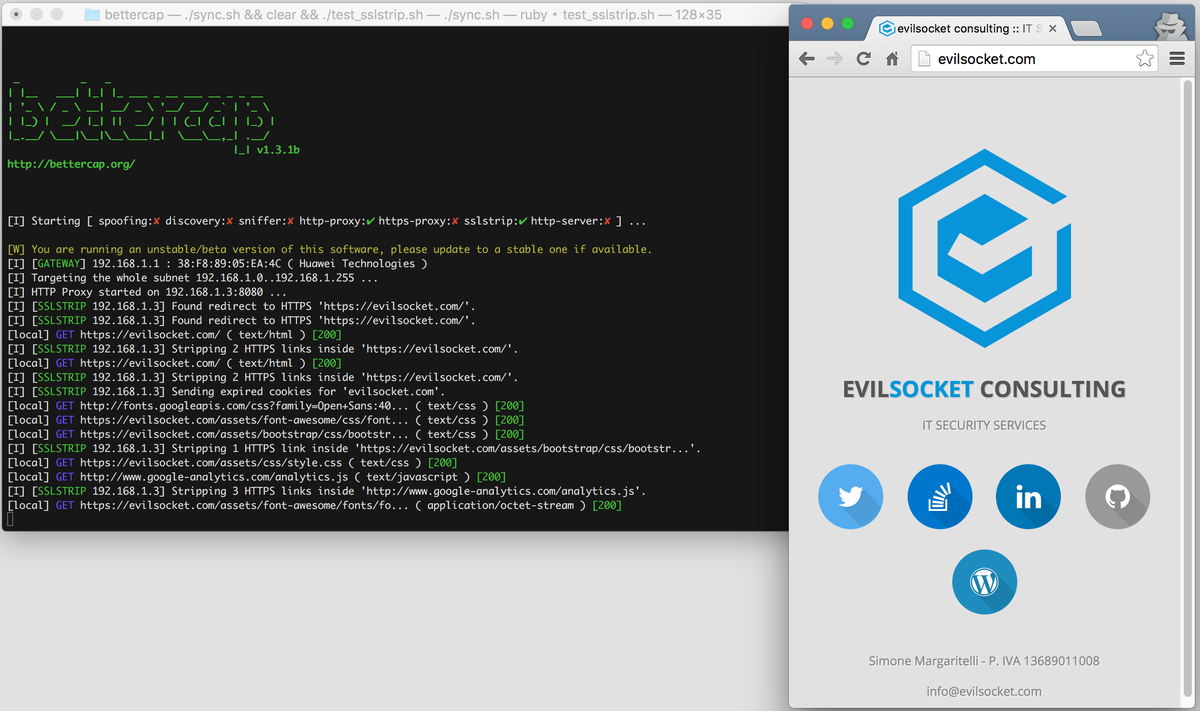The image size is (1200, 711).
Task: Click 'Targeting the whole subnet' line
Action: coord(192,278)
